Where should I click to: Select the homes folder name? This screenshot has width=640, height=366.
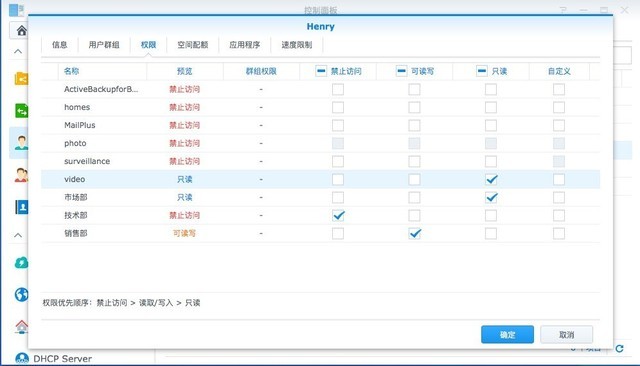coord(77,107)
